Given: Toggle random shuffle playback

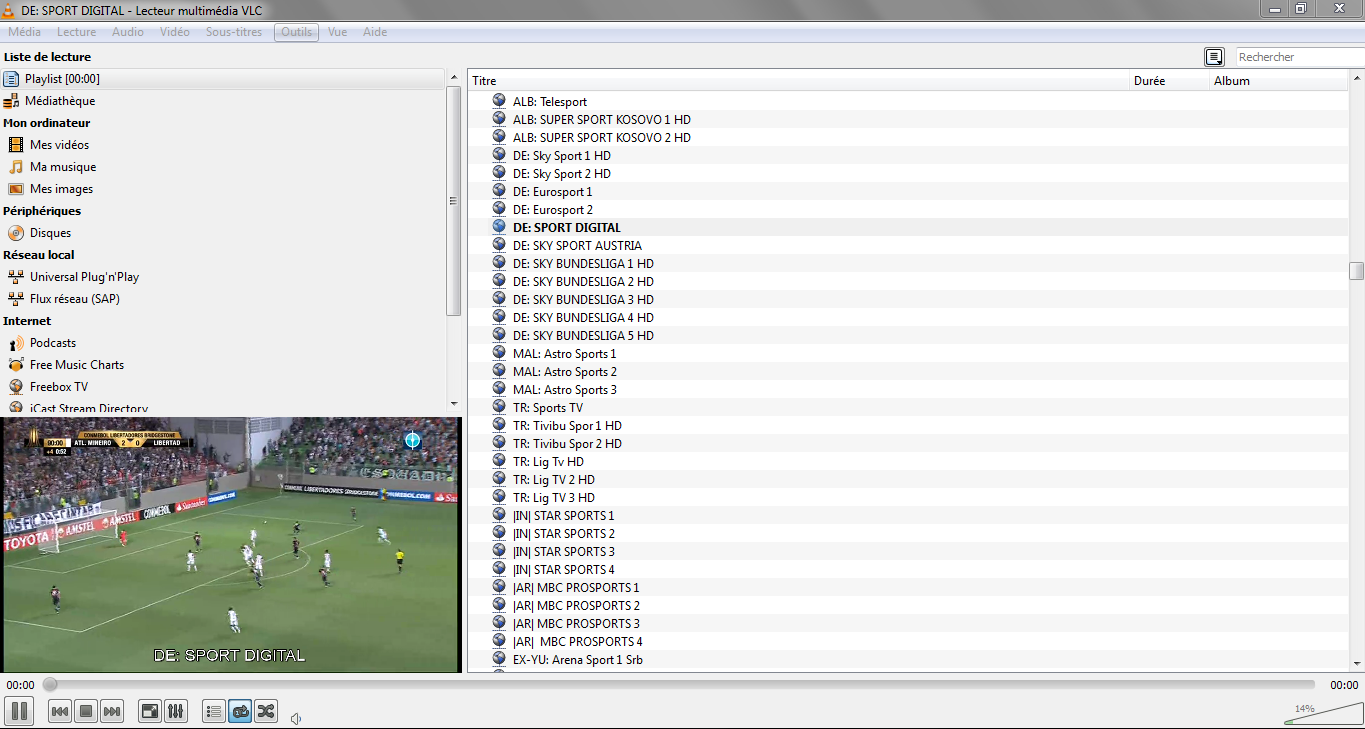Looking at the screenshot, I should 266,711.
